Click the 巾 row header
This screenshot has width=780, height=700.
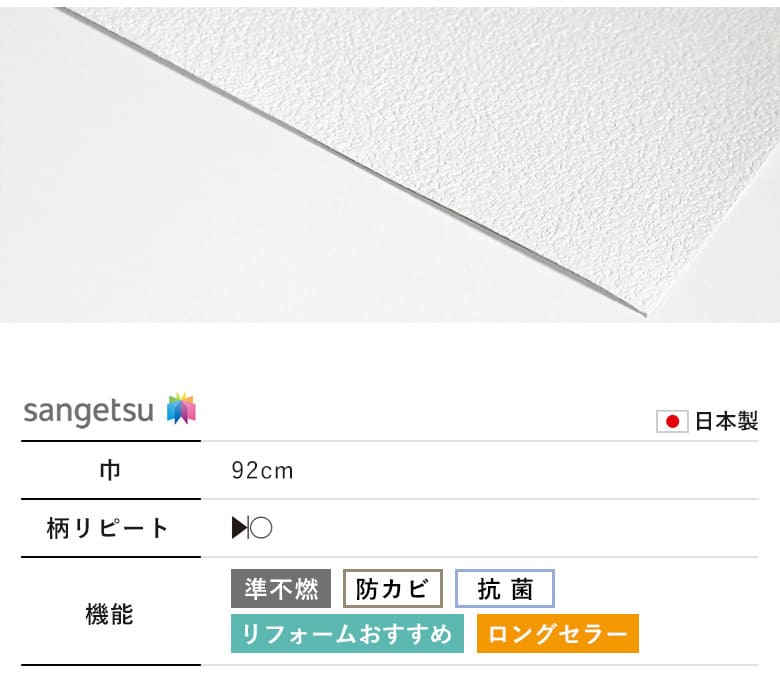coord(110,470)
